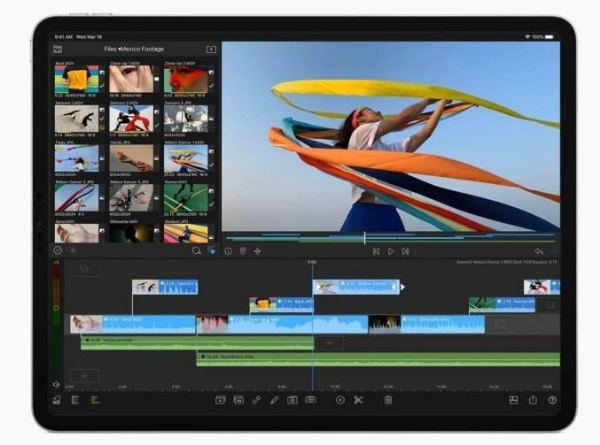Select Ribbon Dancer 3 grey thumbnail

pyautogui.click(x=131, y=198)
